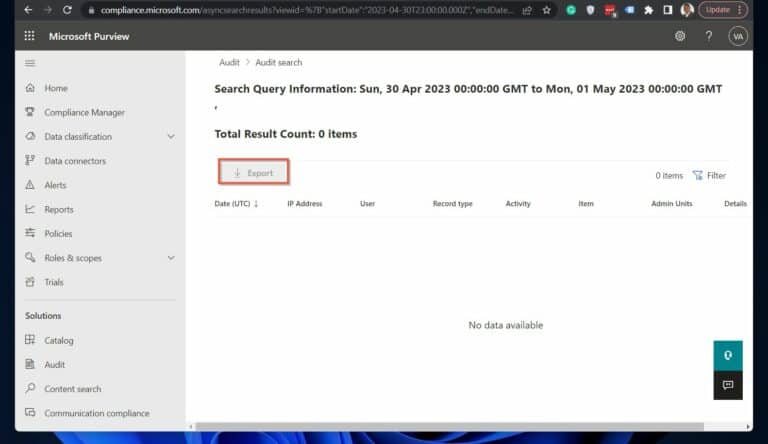Click the Reports chart icon
The image size is (768, 444).
pos(30,209)
